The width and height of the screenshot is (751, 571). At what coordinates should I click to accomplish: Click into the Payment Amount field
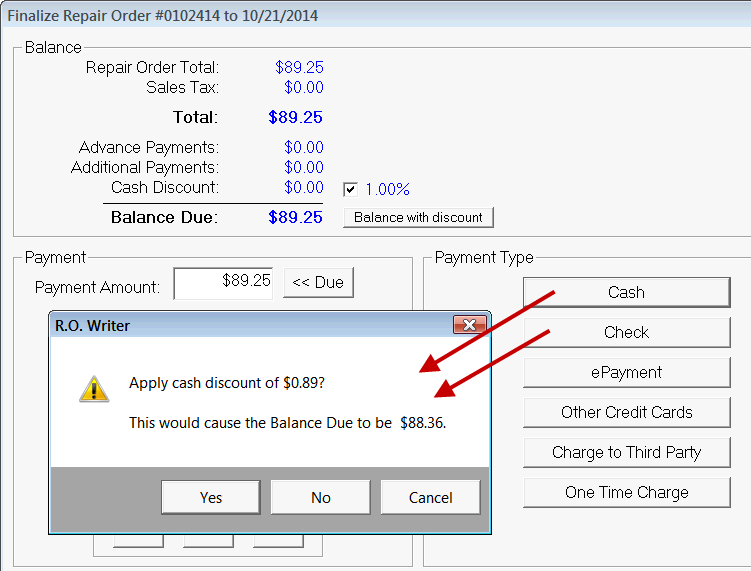(224, 283)
